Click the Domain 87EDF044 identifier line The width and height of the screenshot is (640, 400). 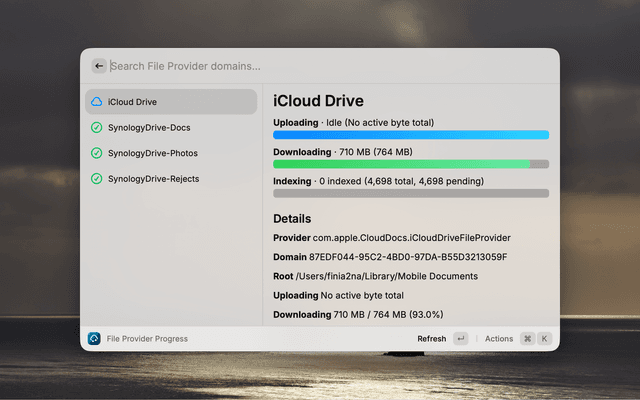(390, 257)
